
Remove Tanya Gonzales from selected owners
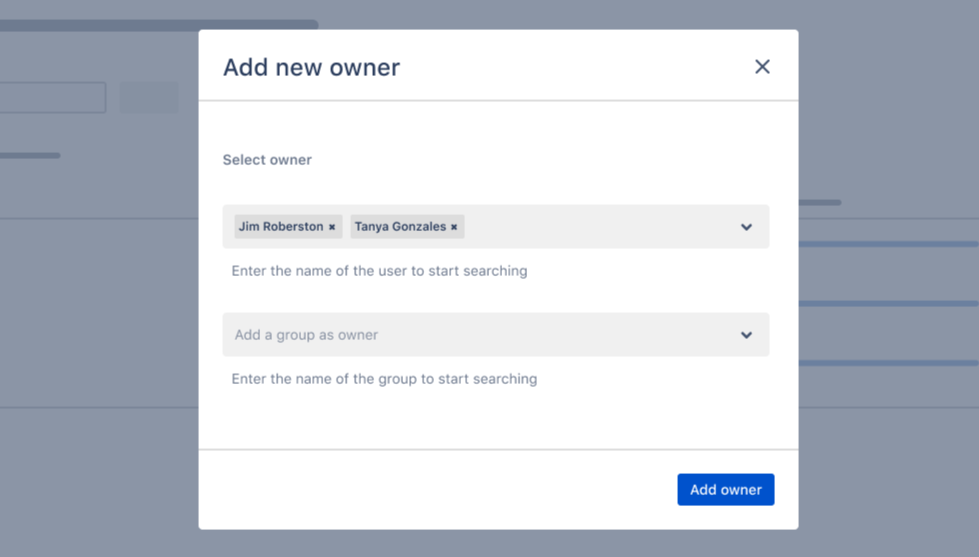(454, 227)
